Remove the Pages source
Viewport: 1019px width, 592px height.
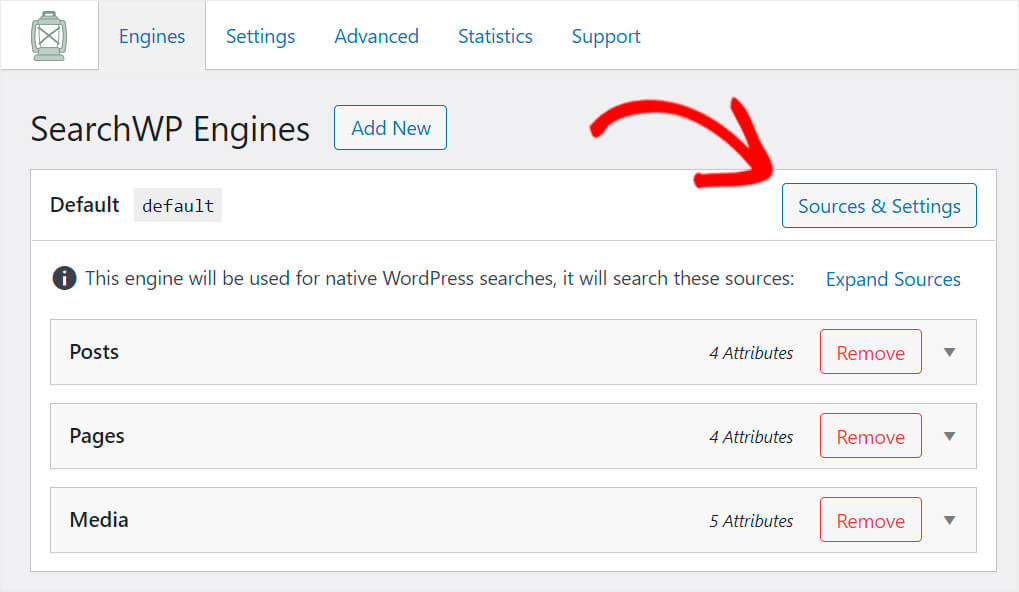pyautogui.click(x=870, y=436)
